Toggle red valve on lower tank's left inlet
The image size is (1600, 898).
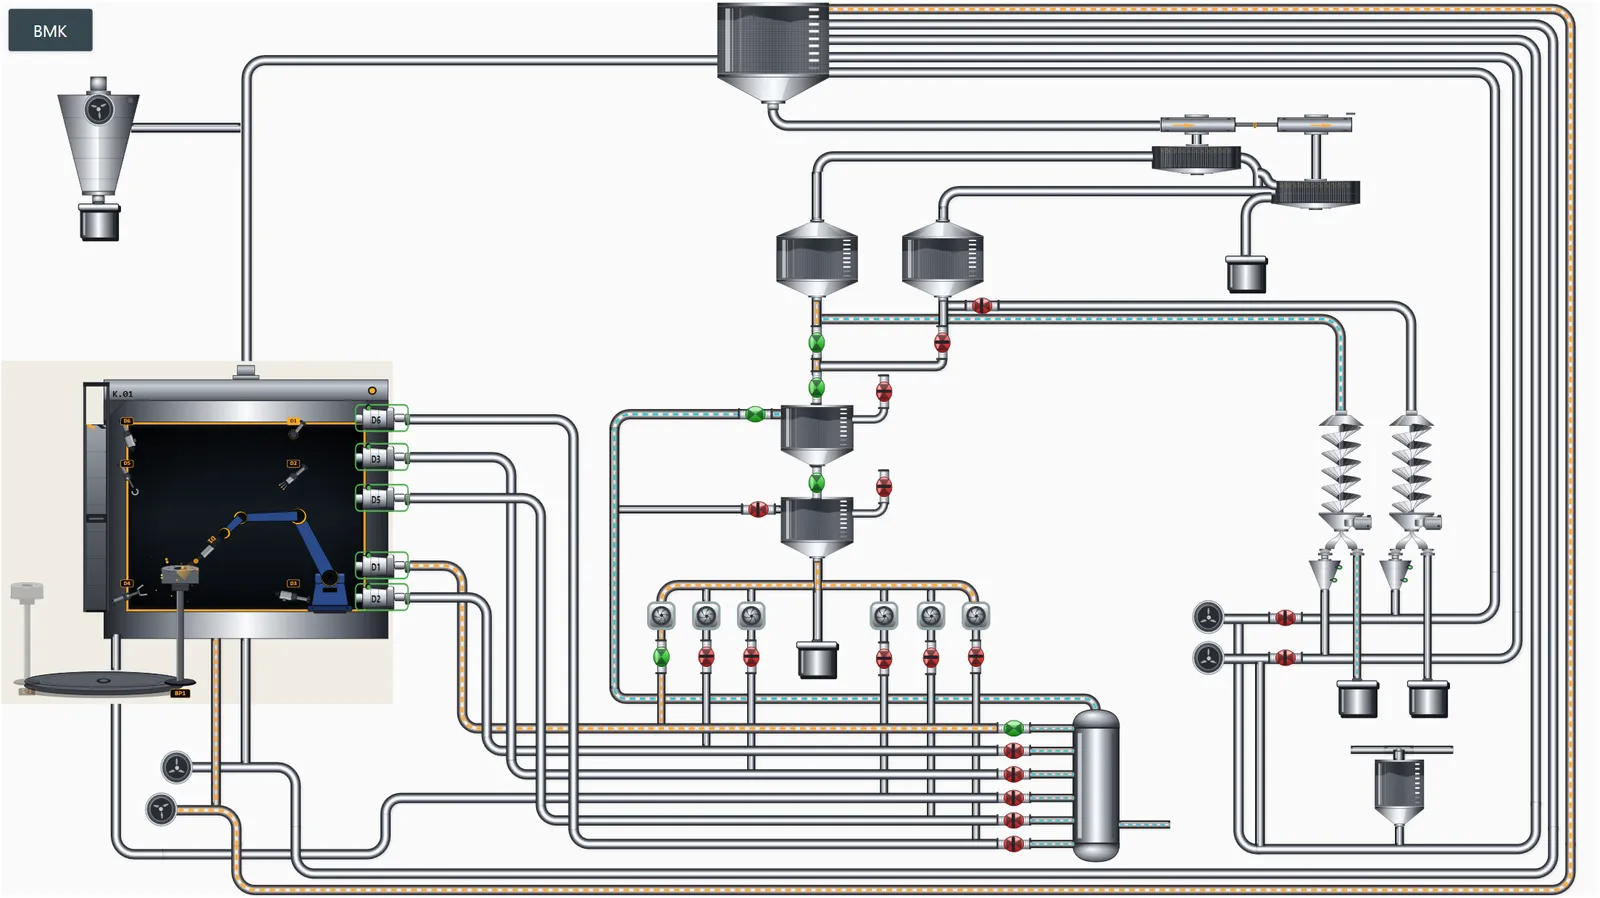tap(758, 509)
